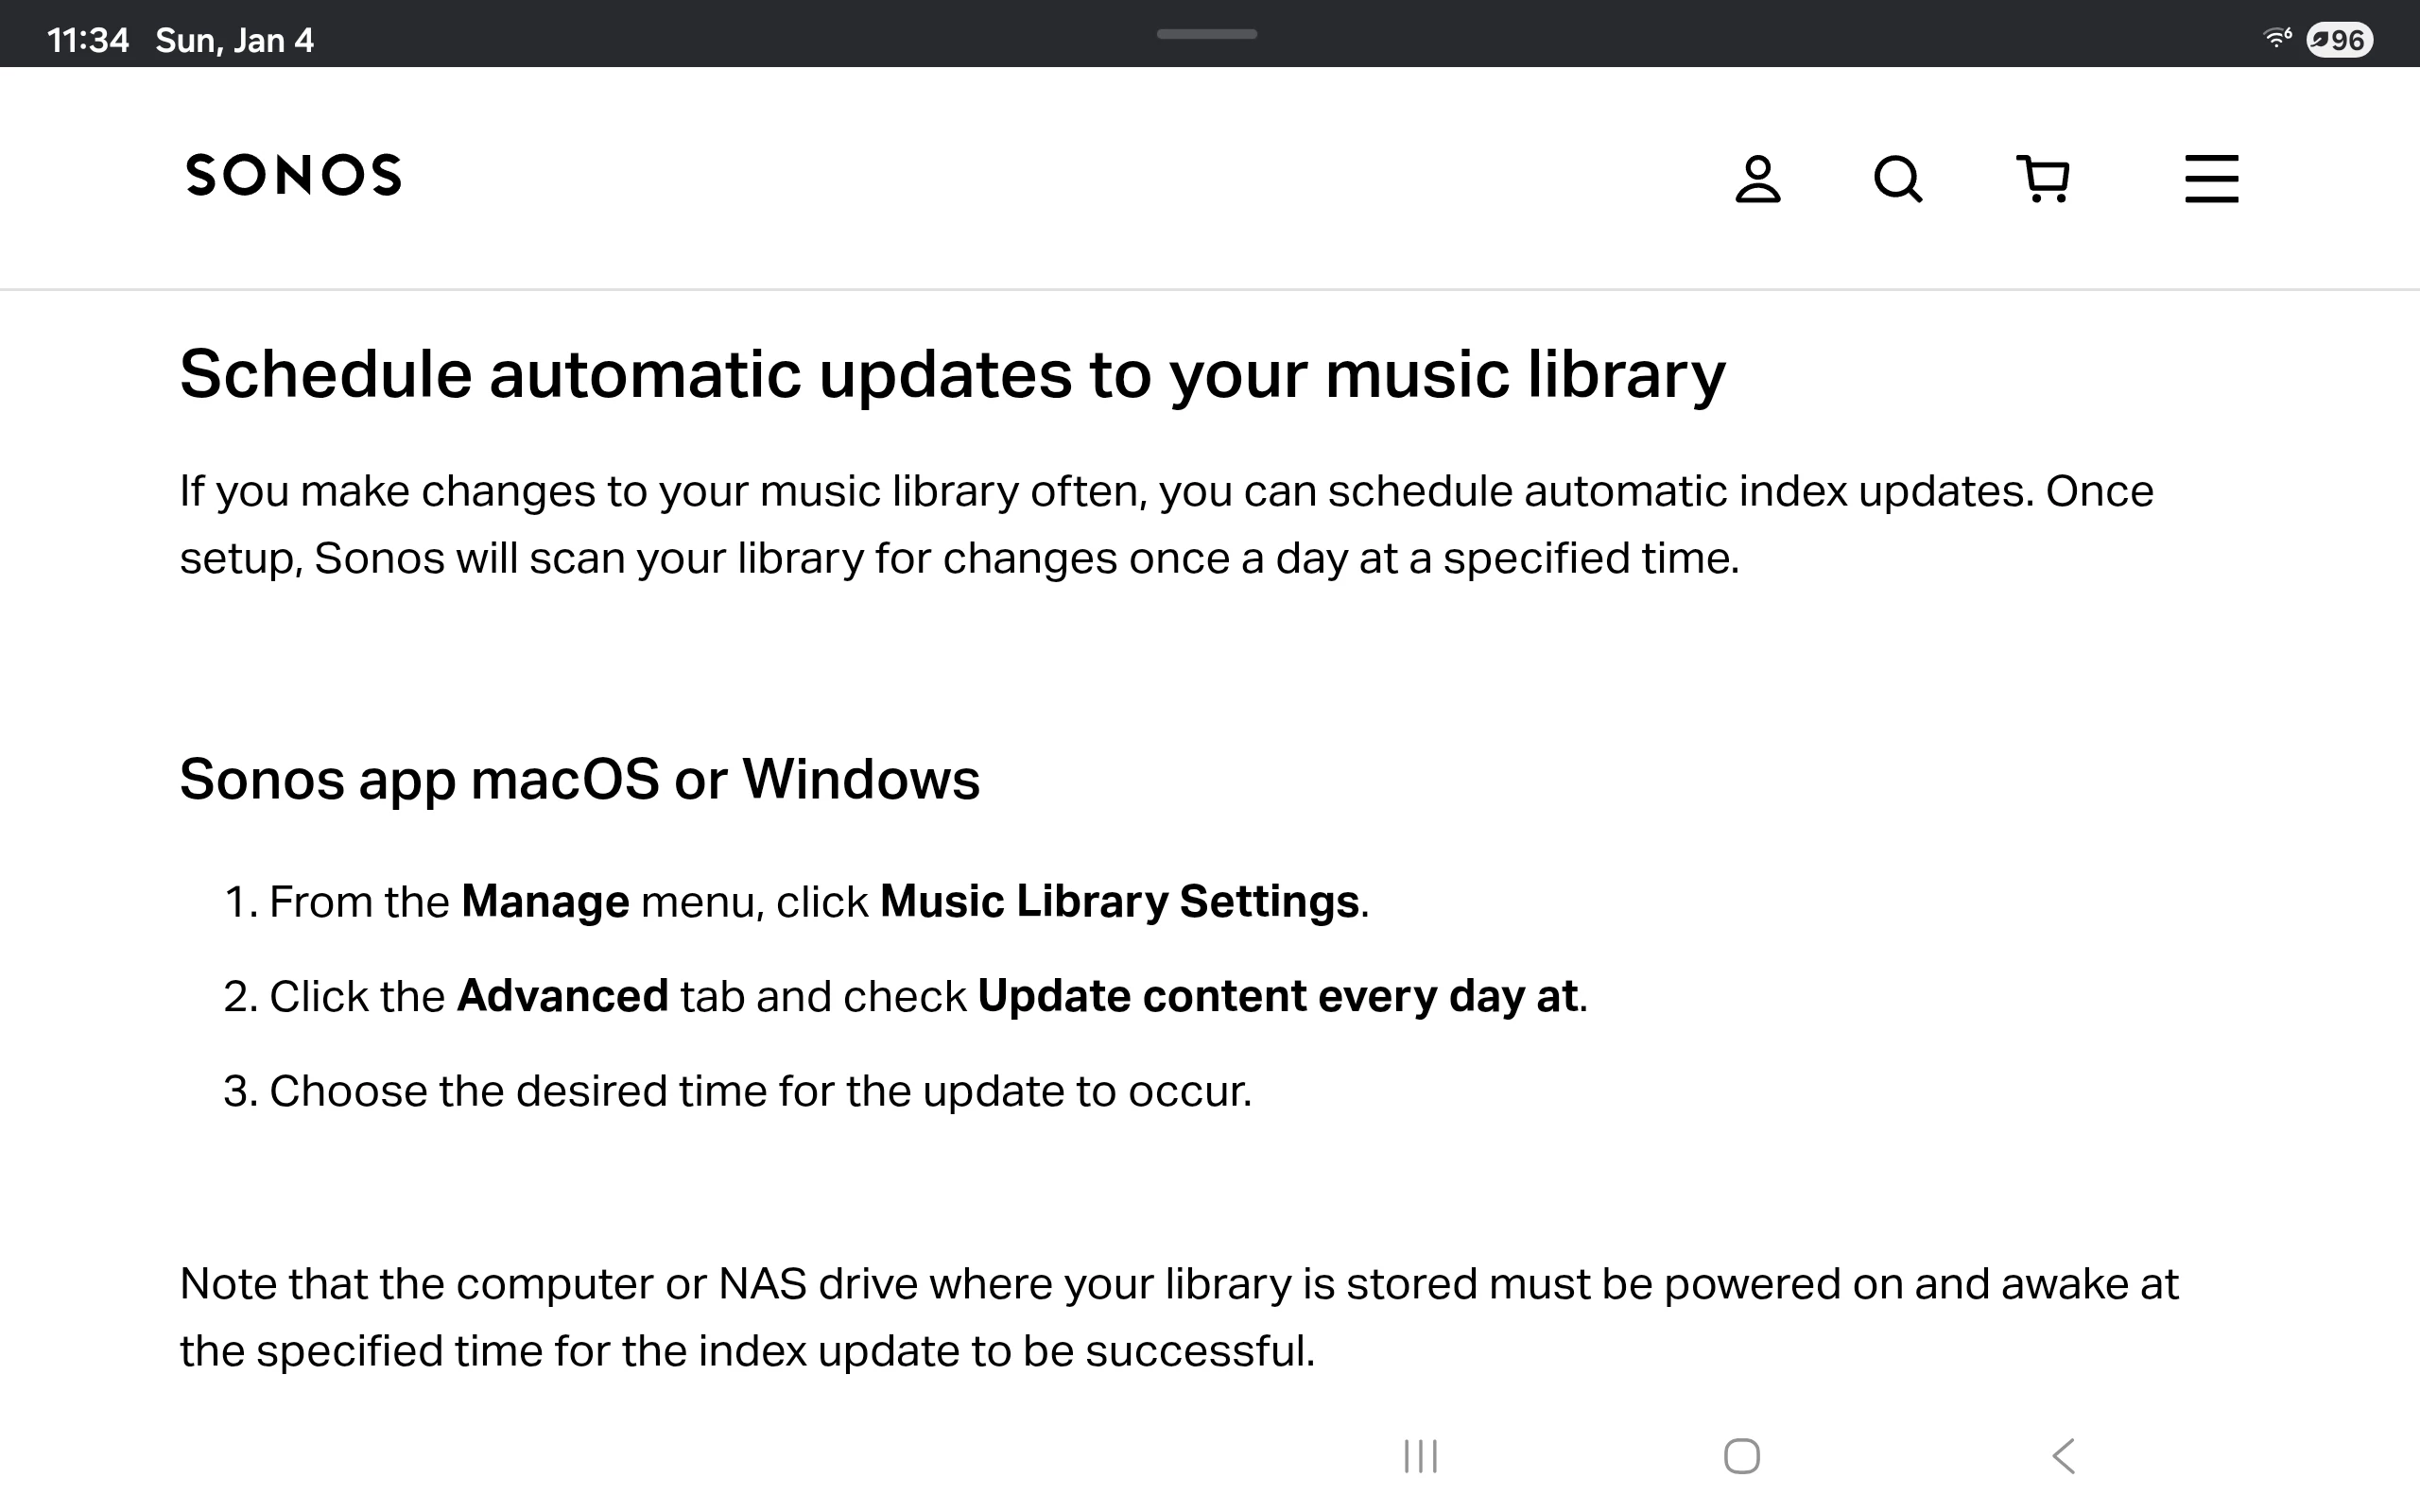Tap the Android home button
This screenshot has height=1512, width=2420.
tap(1741, 1456)
